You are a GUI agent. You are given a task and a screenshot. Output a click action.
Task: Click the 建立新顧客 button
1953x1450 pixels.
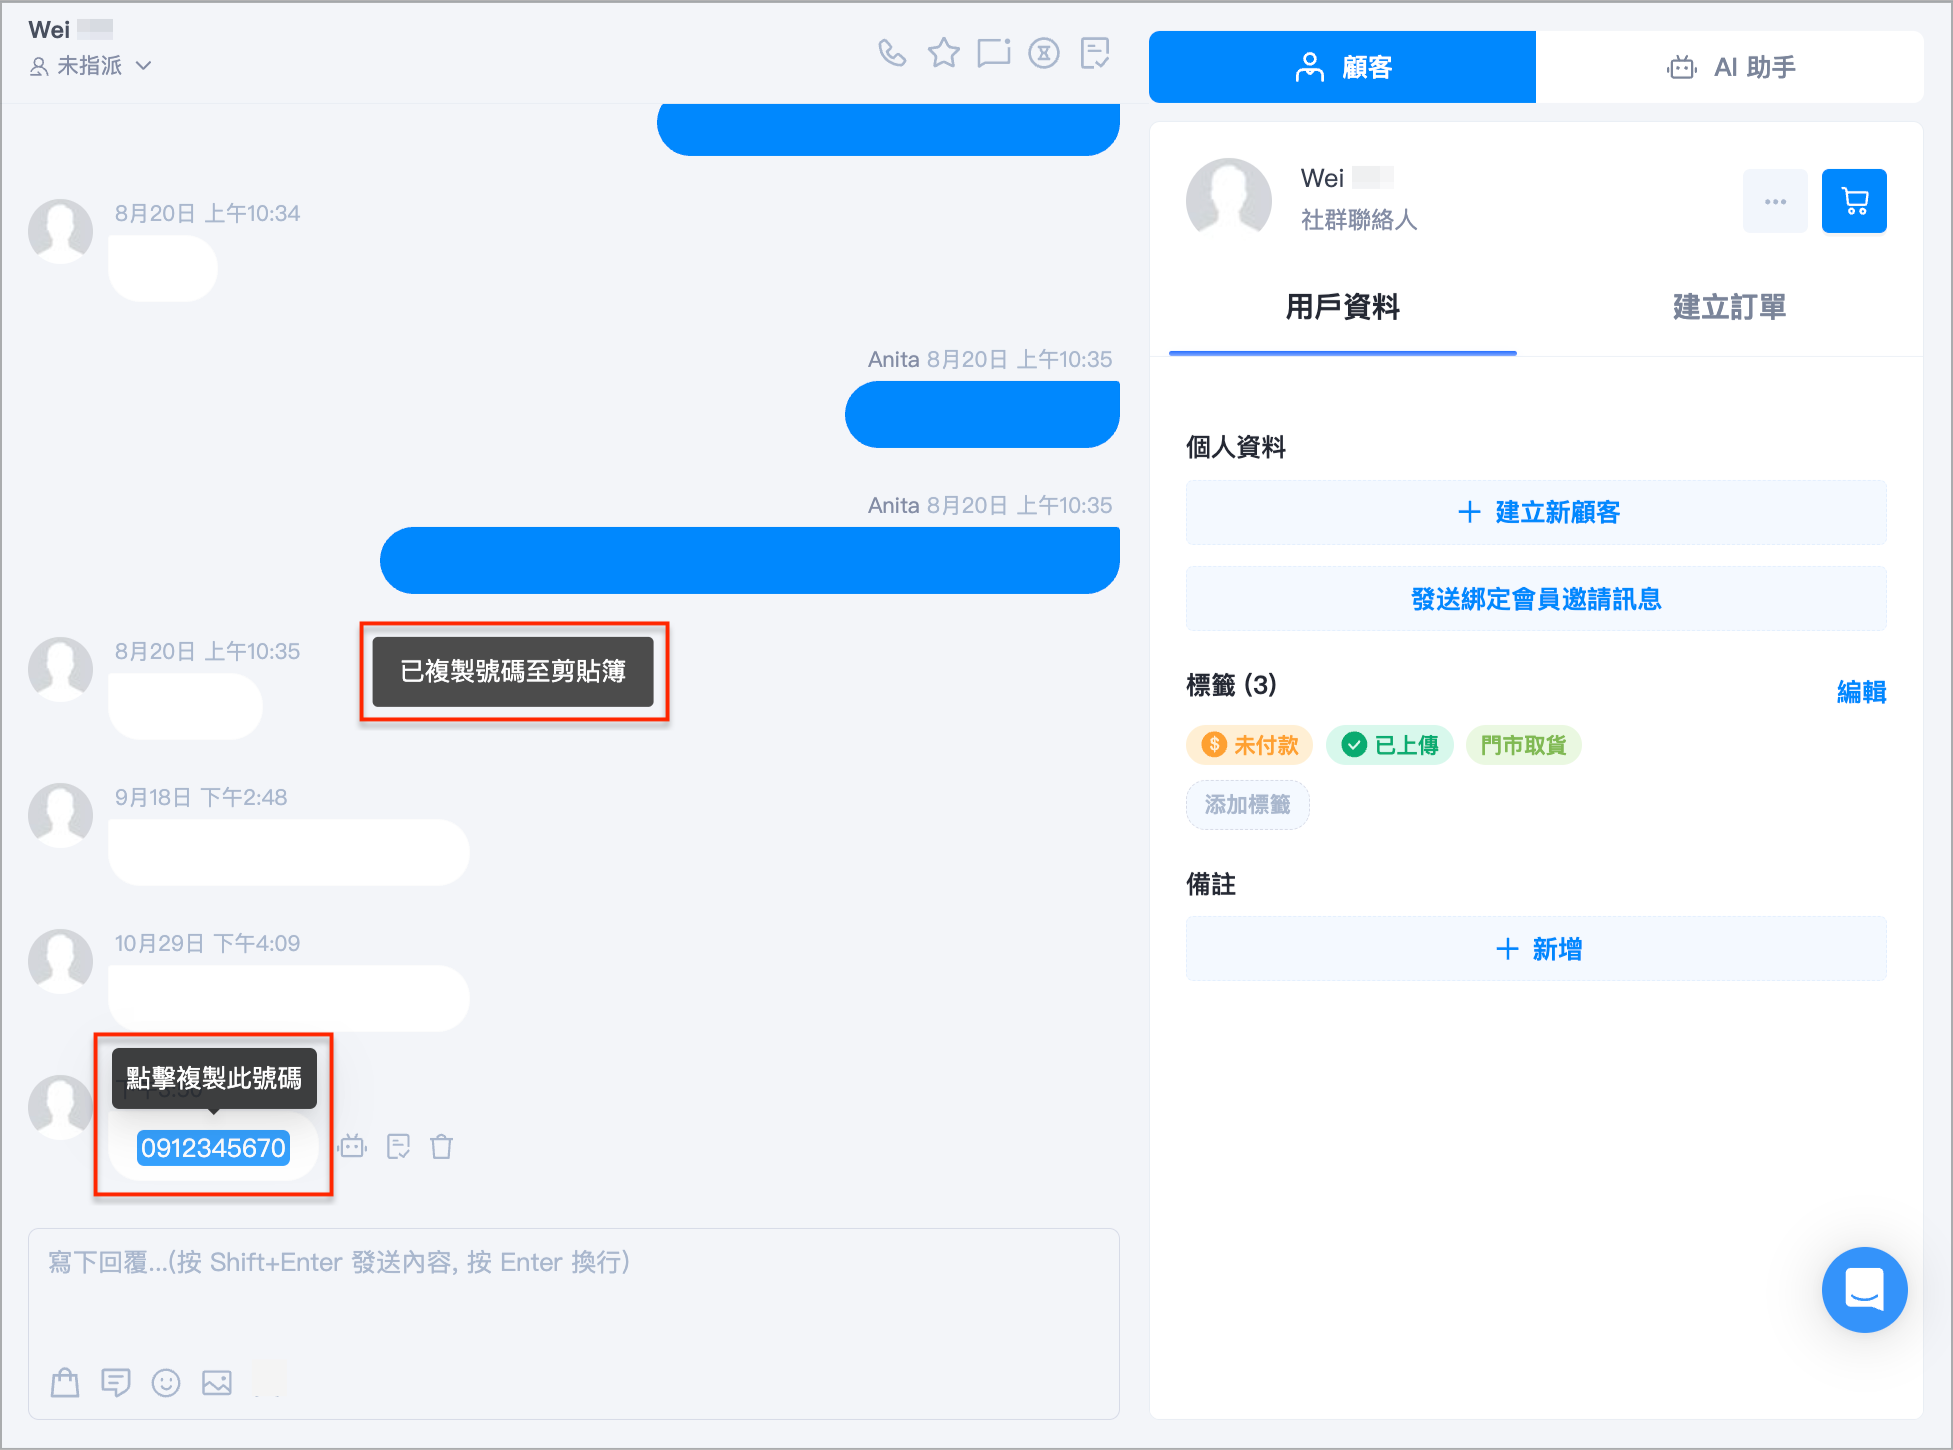pos(1536,512)
